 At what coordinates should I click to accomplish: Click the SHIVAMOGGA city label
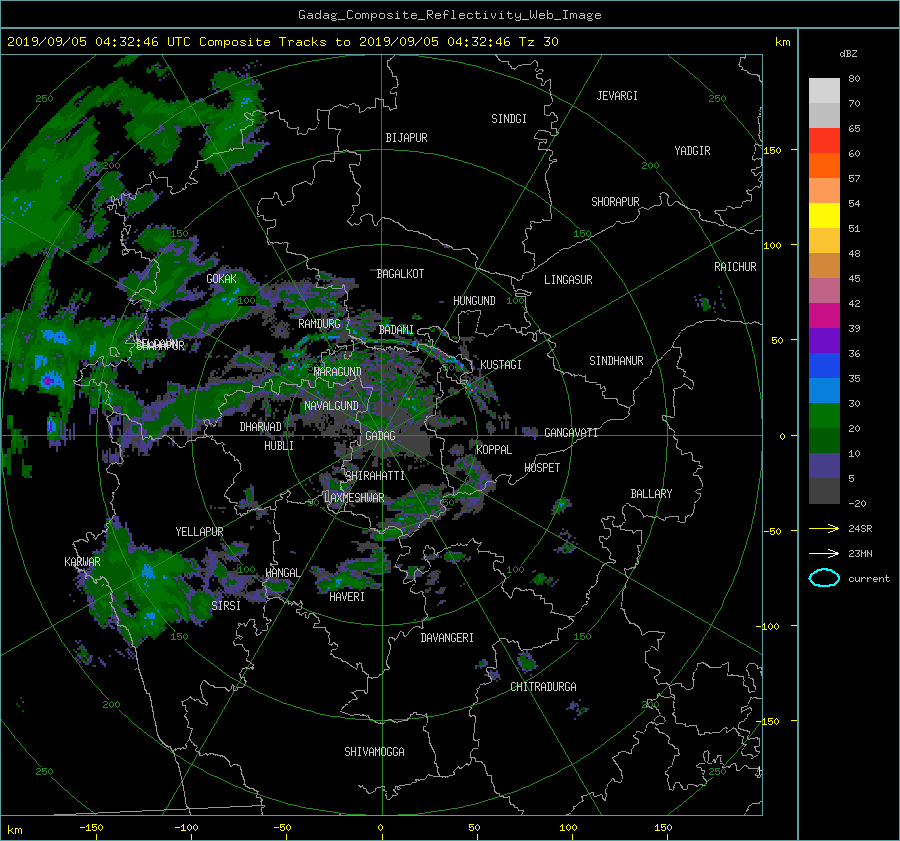click(x=374, y=752)
